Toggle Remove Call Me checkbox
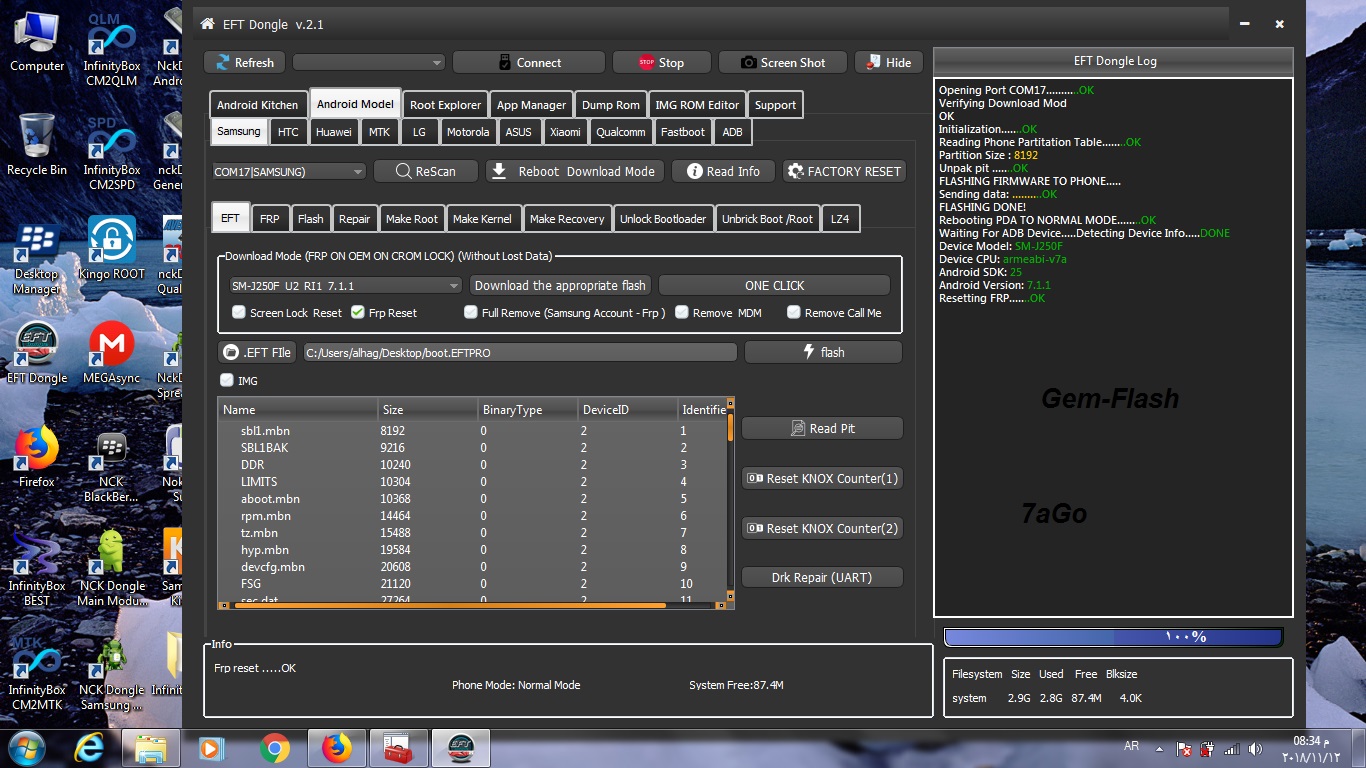 (794, 312)
